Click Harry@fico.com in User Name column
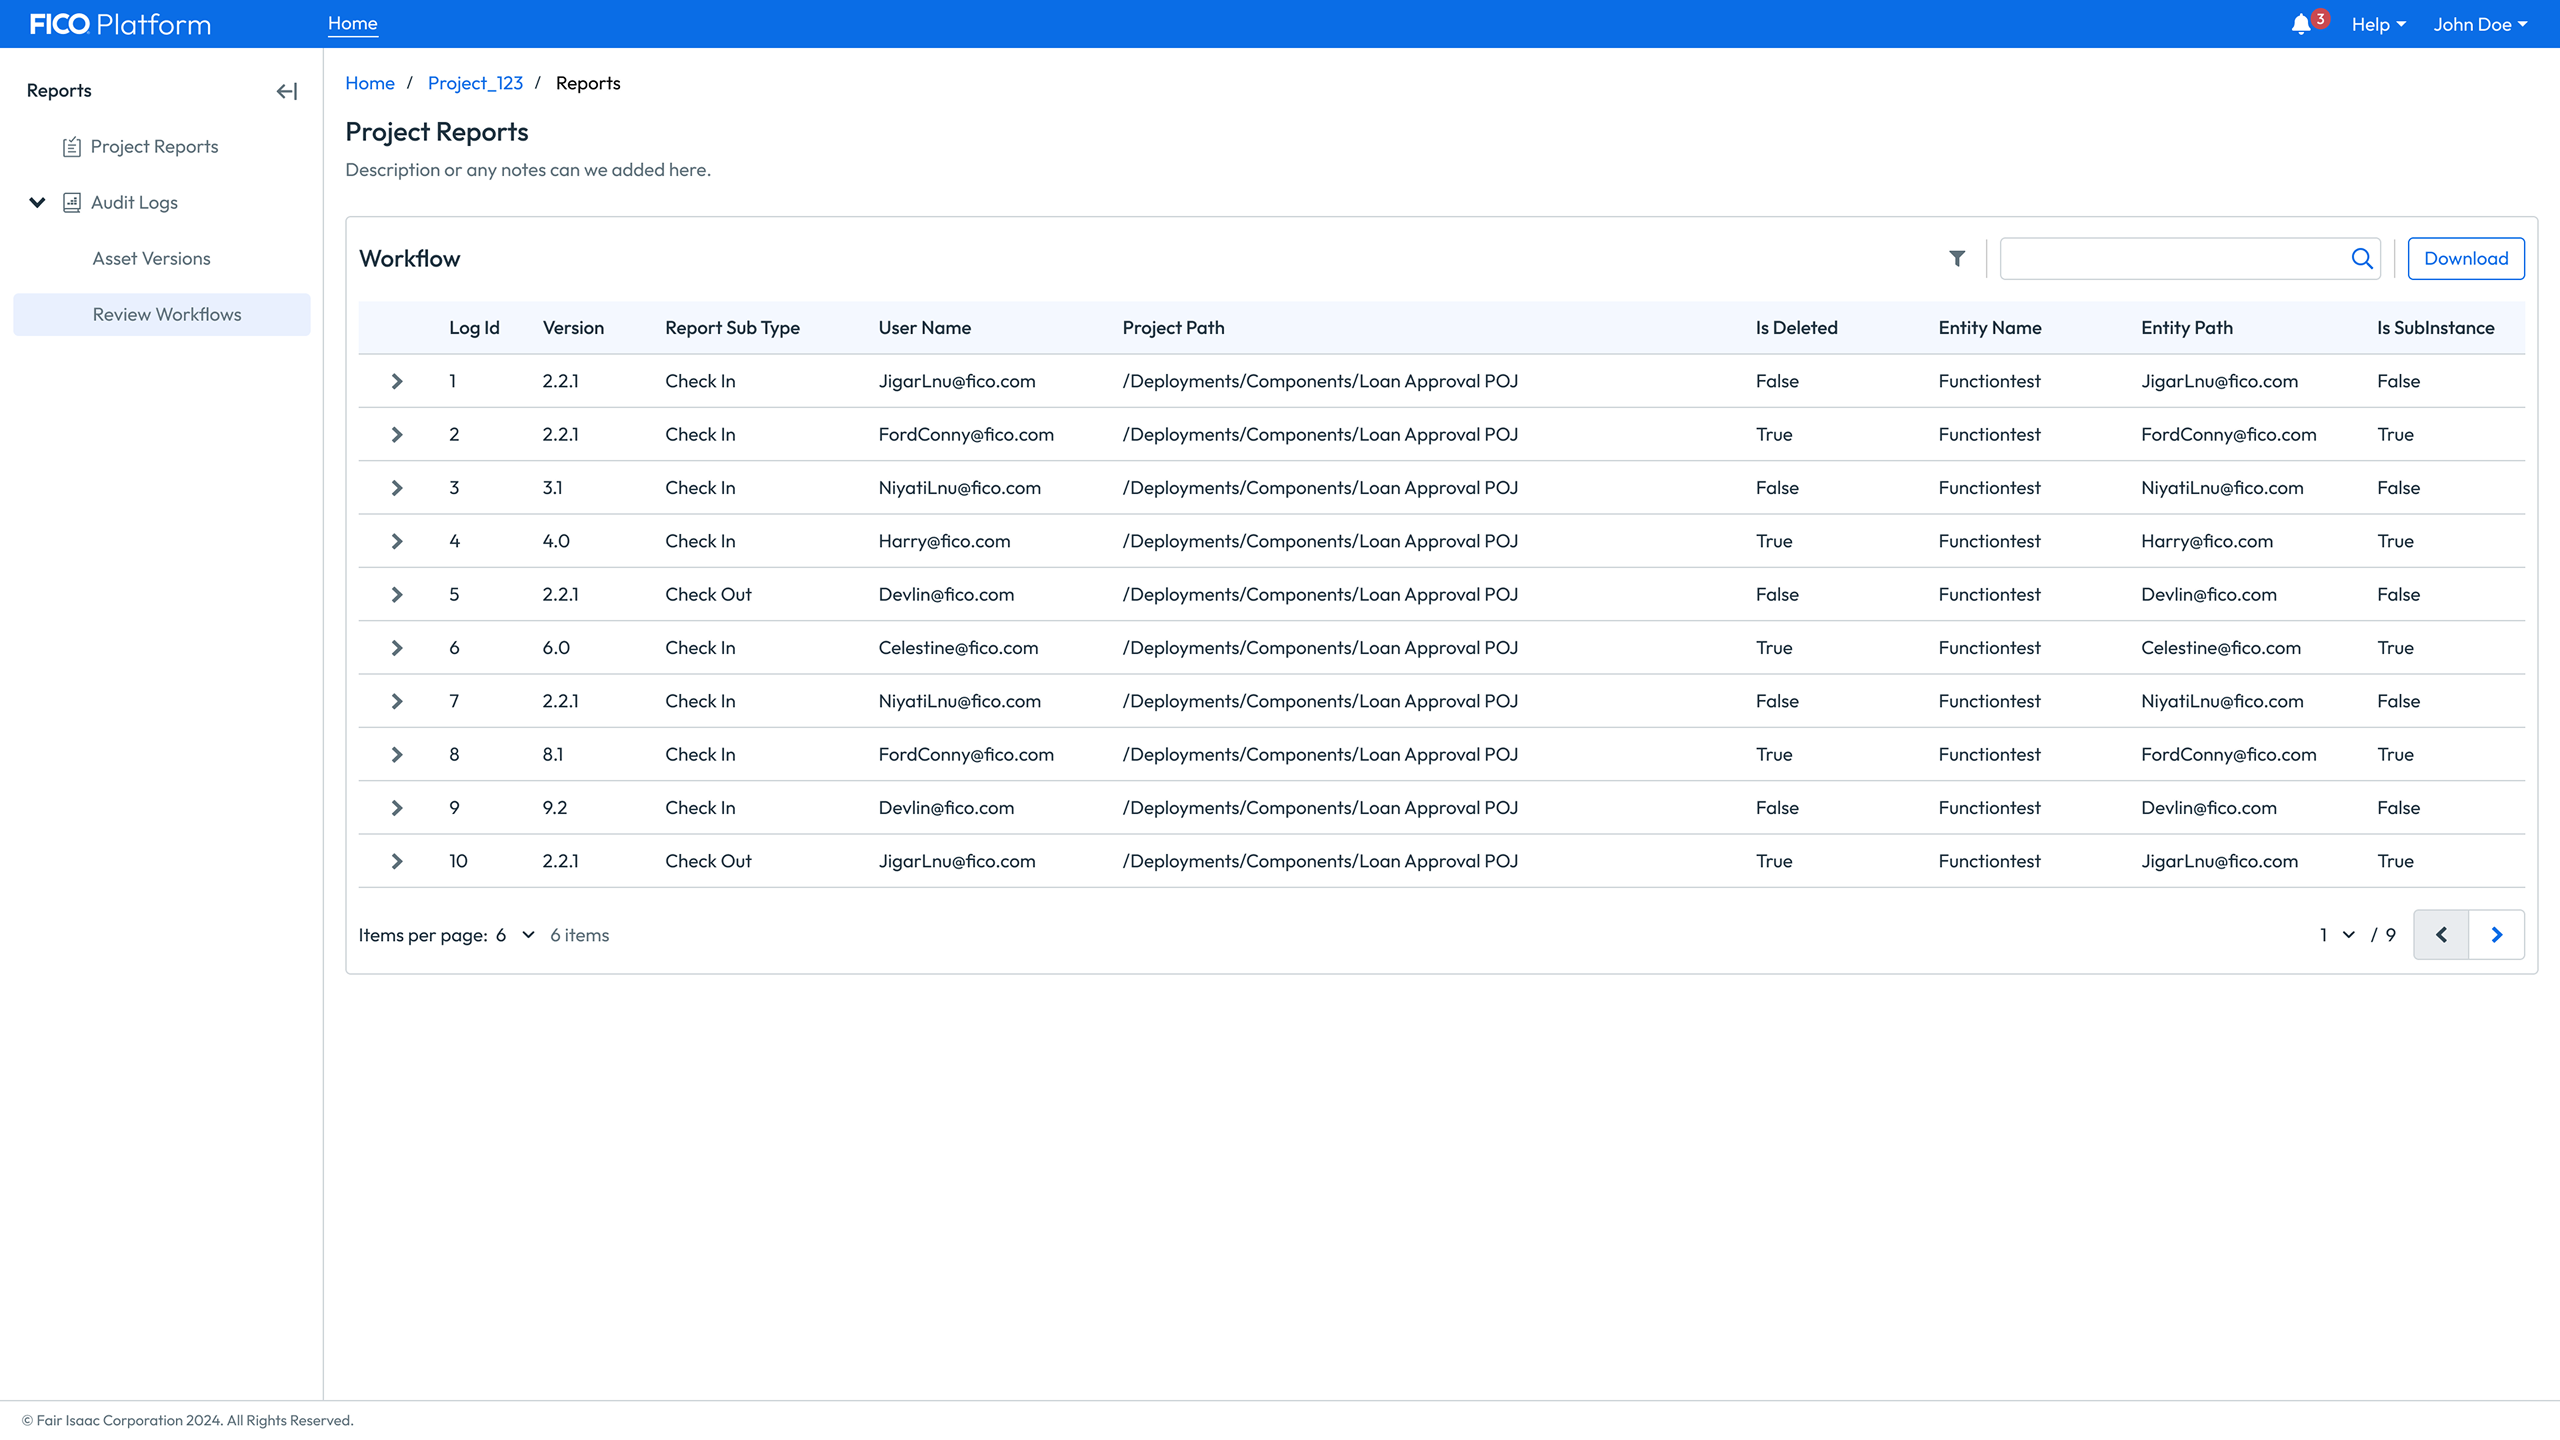The width and height of the screenshot is (2560, 1440). 944,541
